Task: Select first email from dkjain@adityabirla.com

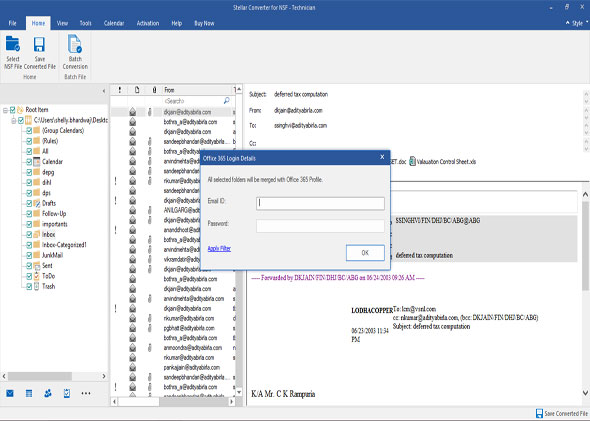Action: (187, 112)
